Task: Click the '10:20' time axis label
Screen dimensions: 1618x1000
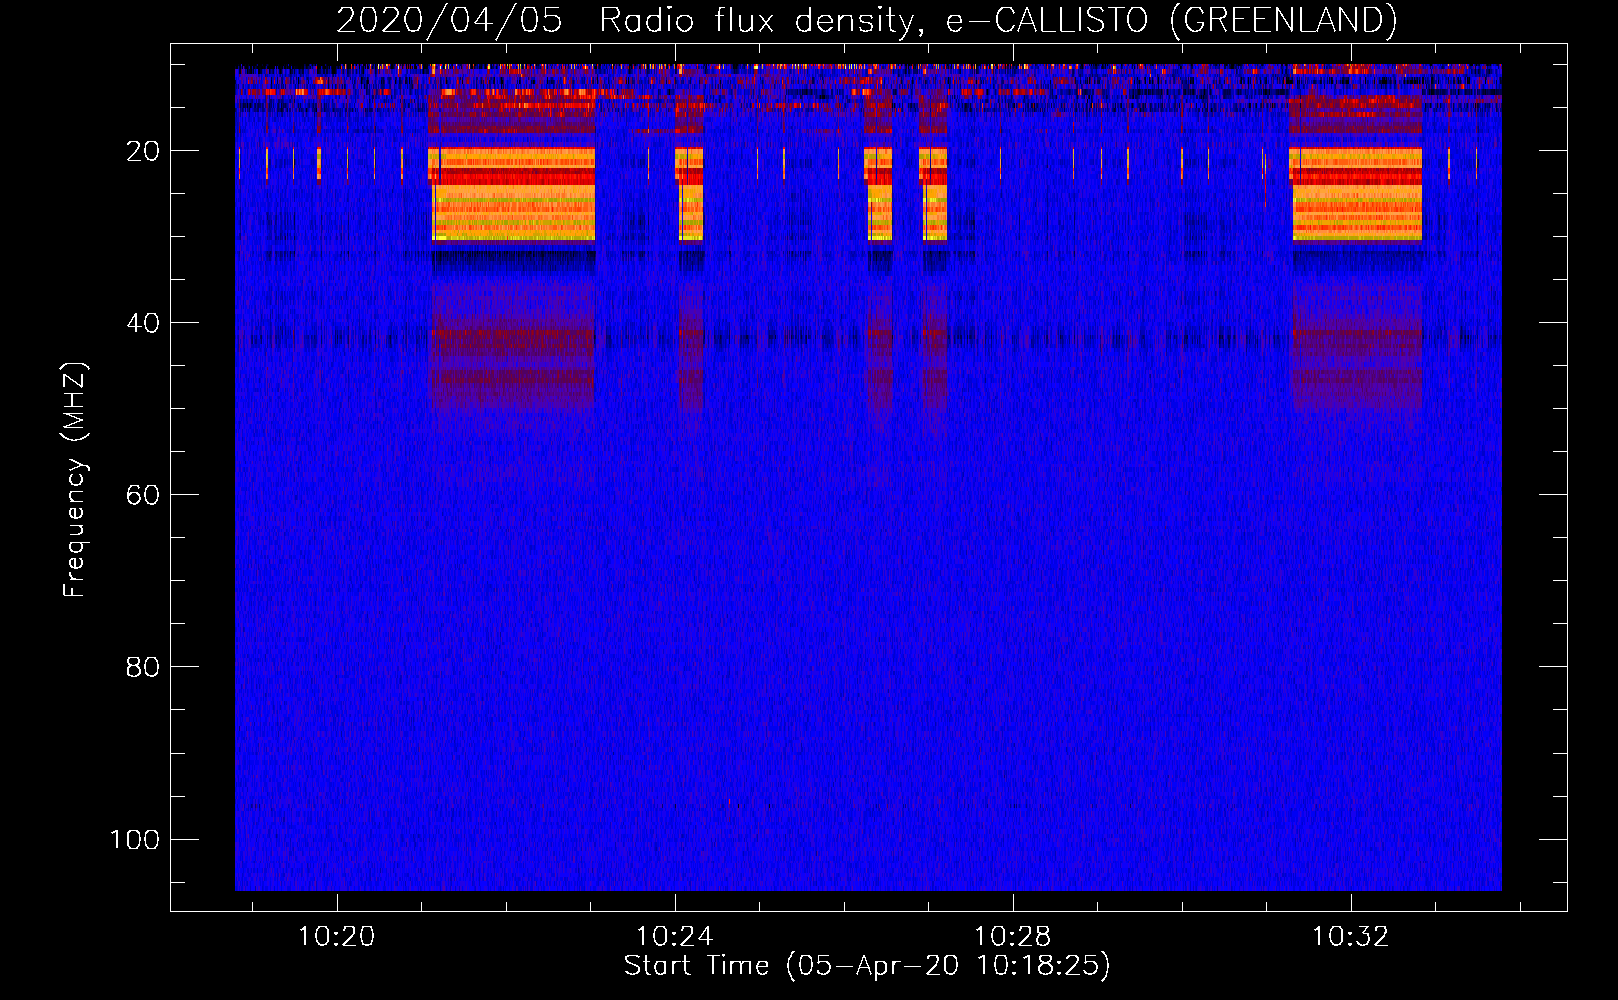Action: 337,936
